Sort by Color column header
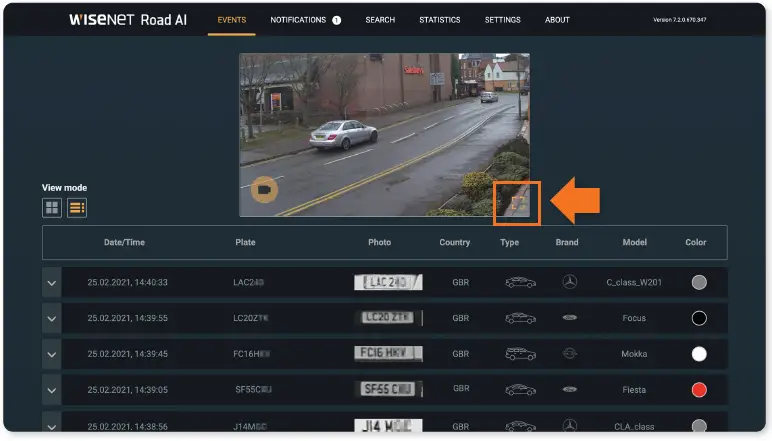Viewport: 772px width, 441px height. (x=696, y=242)
